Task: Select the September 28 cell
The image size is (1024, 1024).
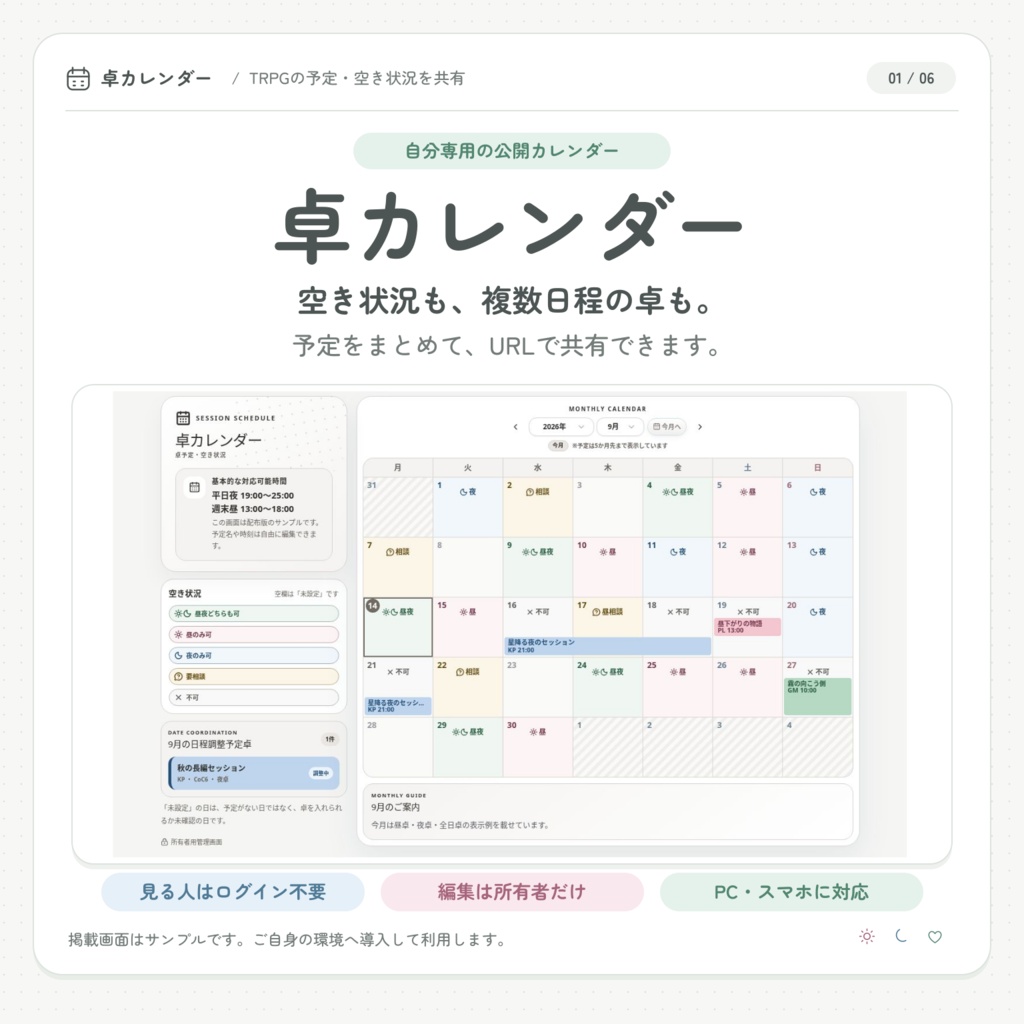Action: 398,747
